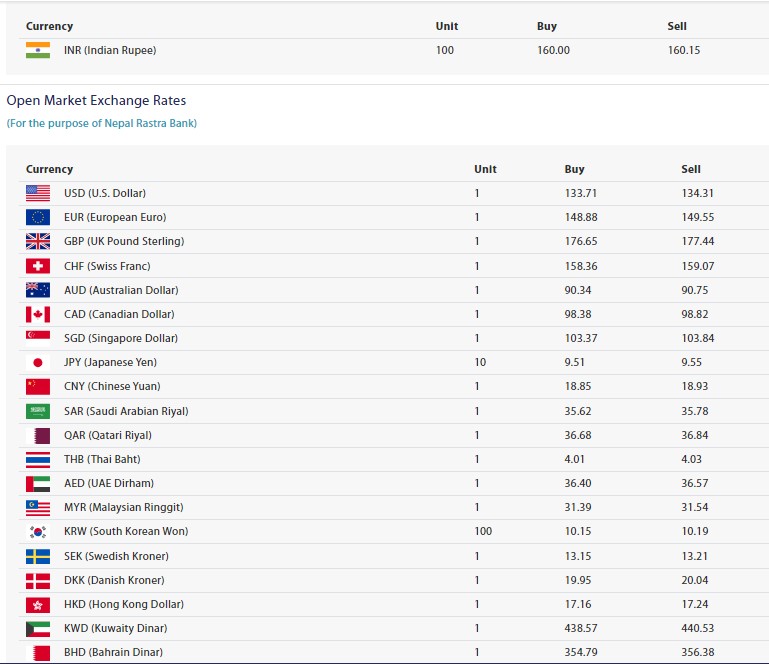Click the Currency header in the INR table
The width and height of the screenshot is (769, 664).
tap(49, 26)
